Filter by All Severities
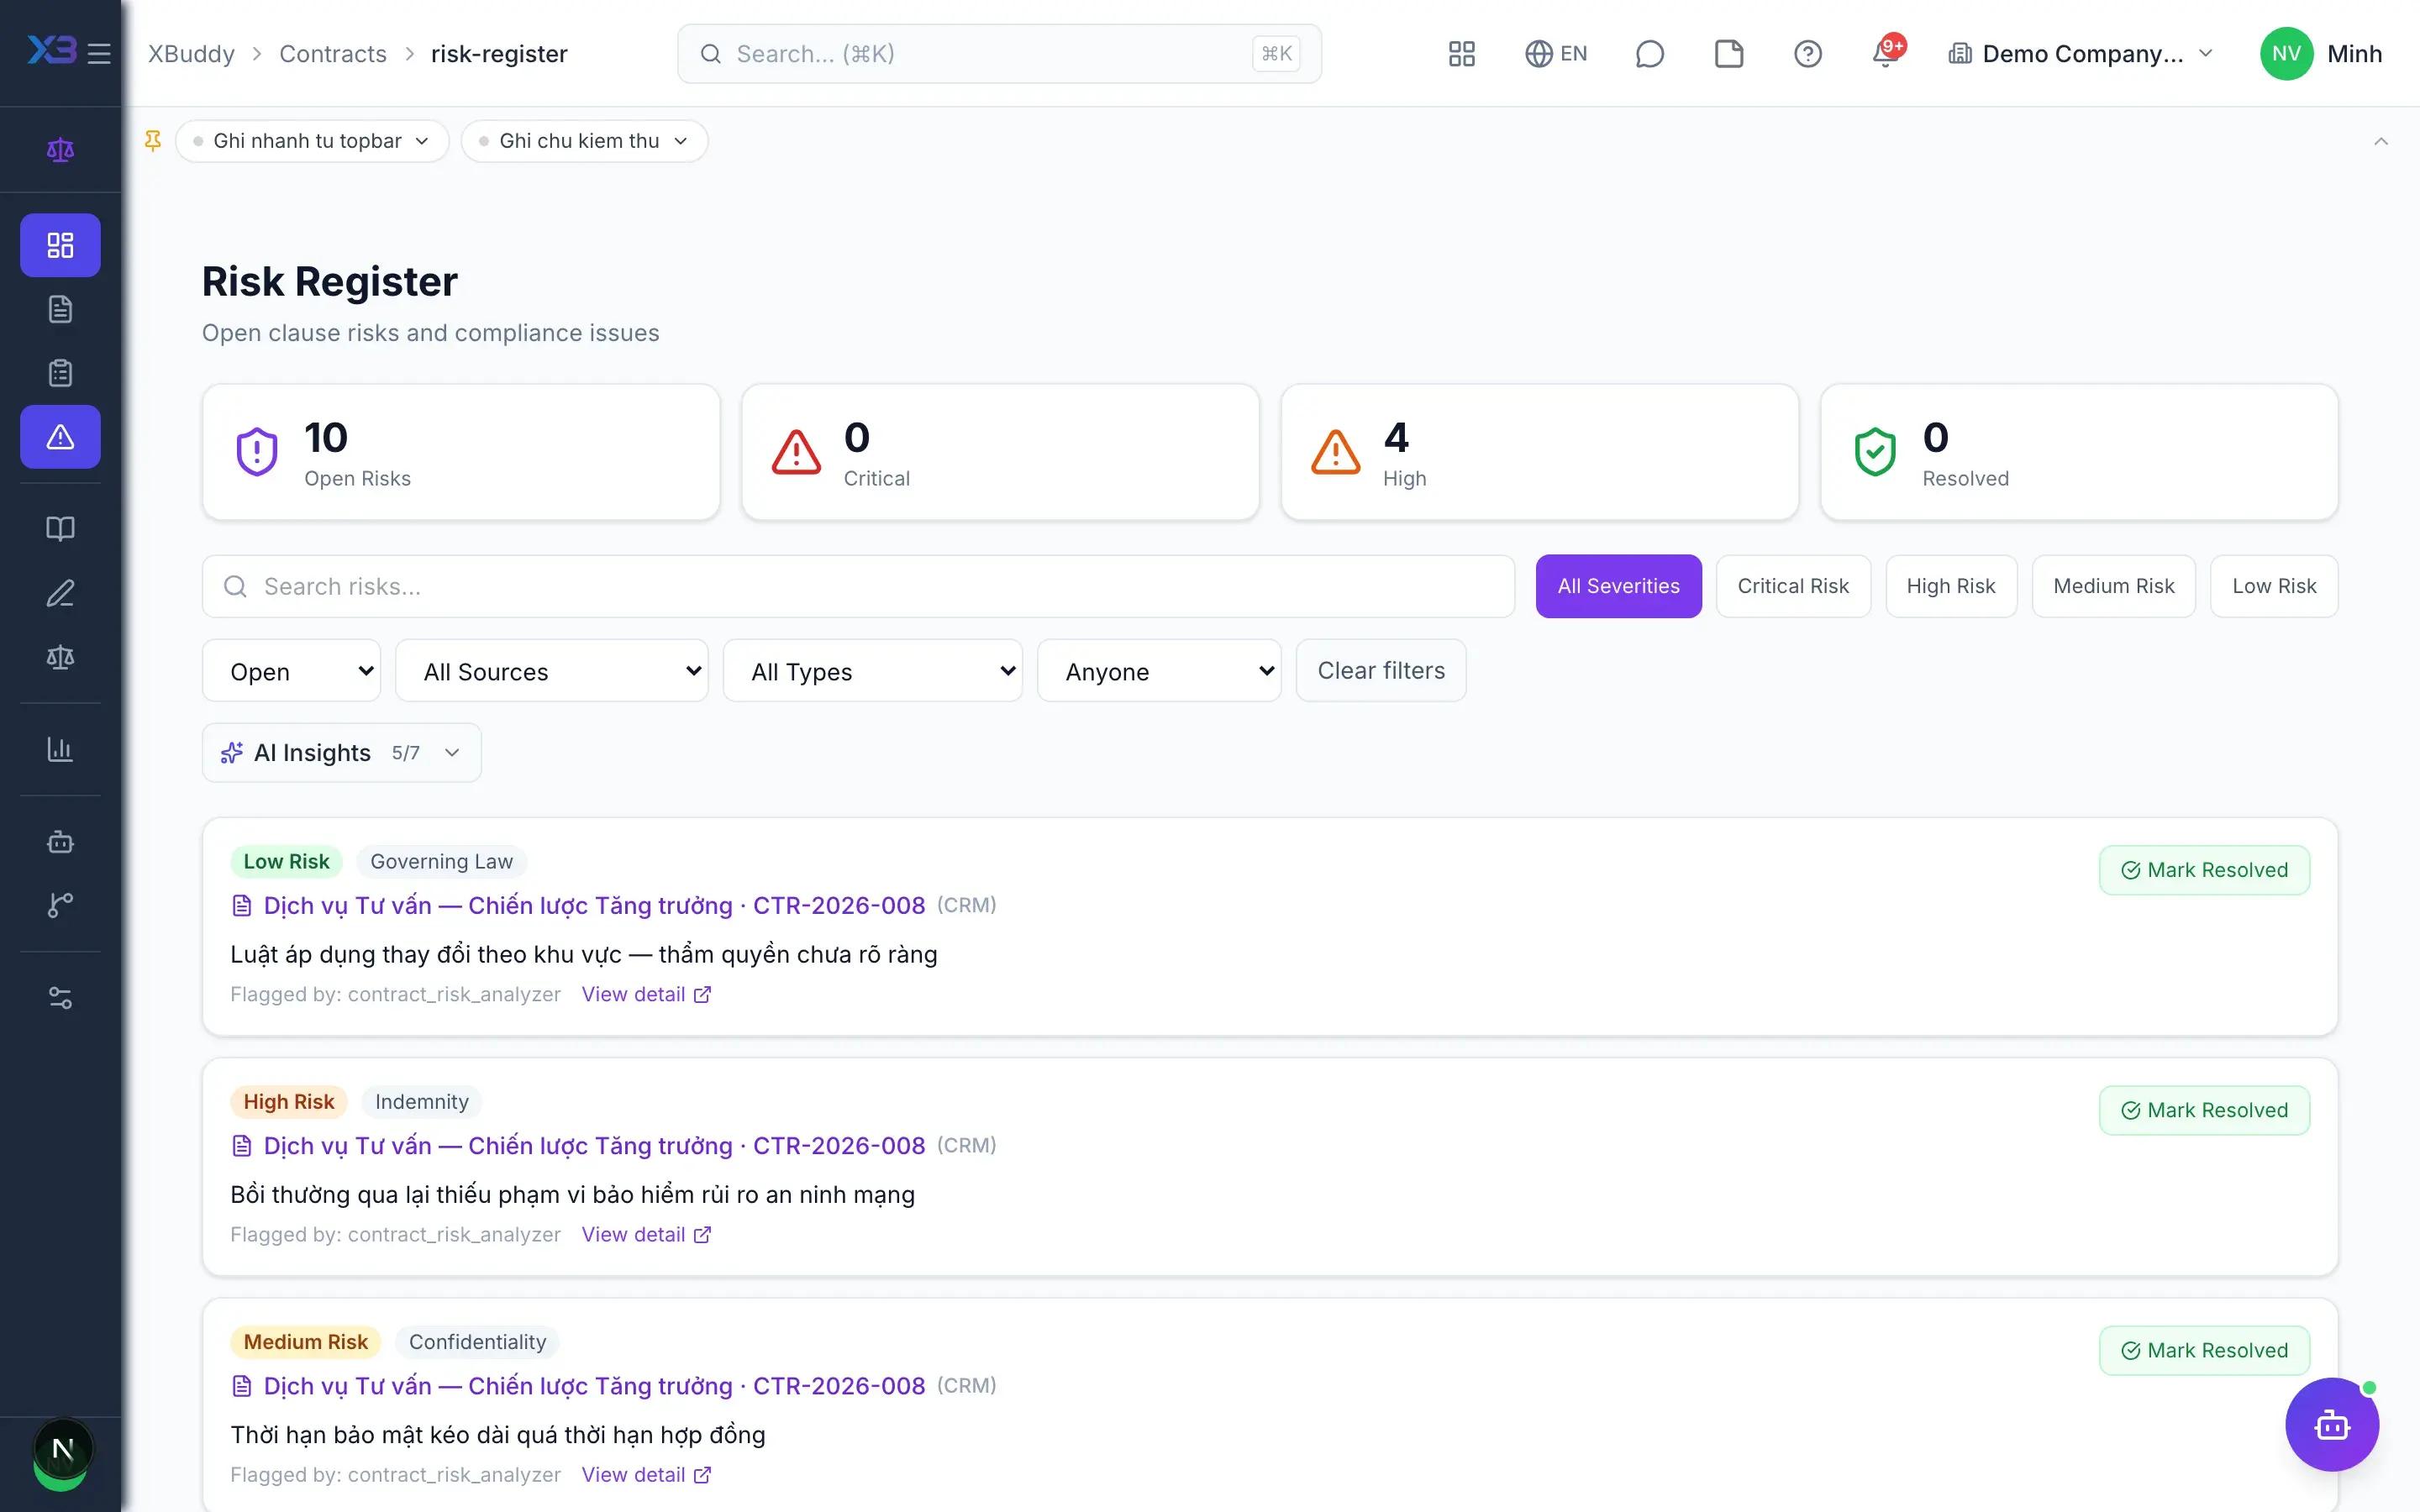Screen dimensions: 2420x1512 [x=1618, y=586]
